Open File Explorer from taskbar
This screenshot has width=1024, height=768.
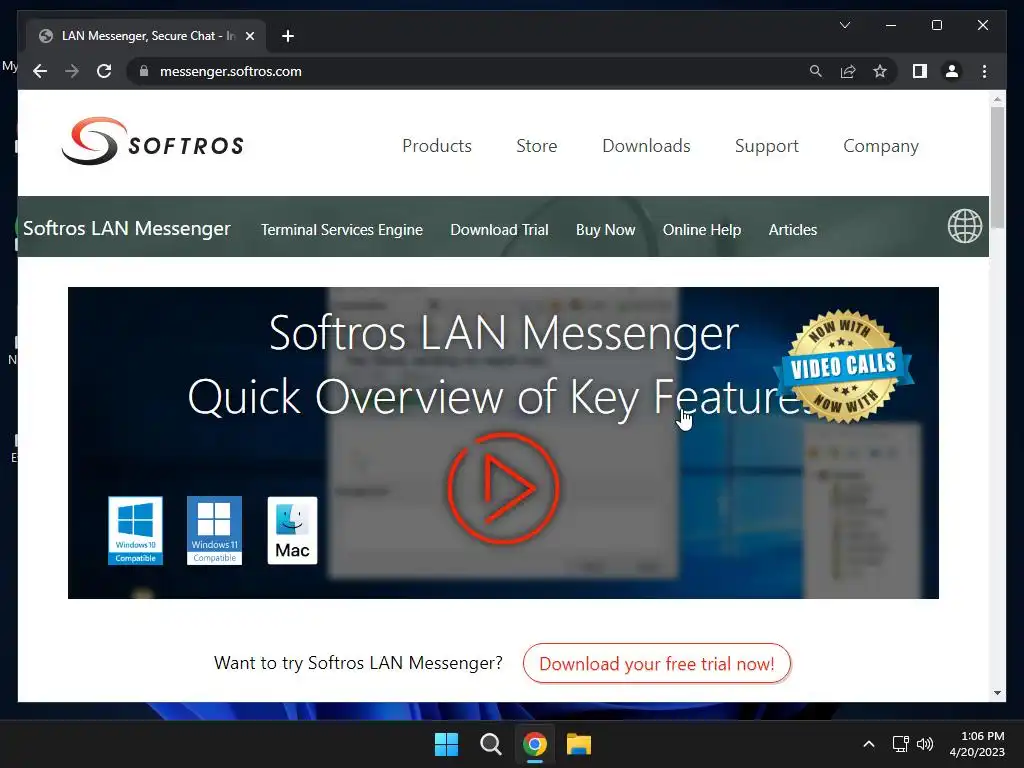579,744
